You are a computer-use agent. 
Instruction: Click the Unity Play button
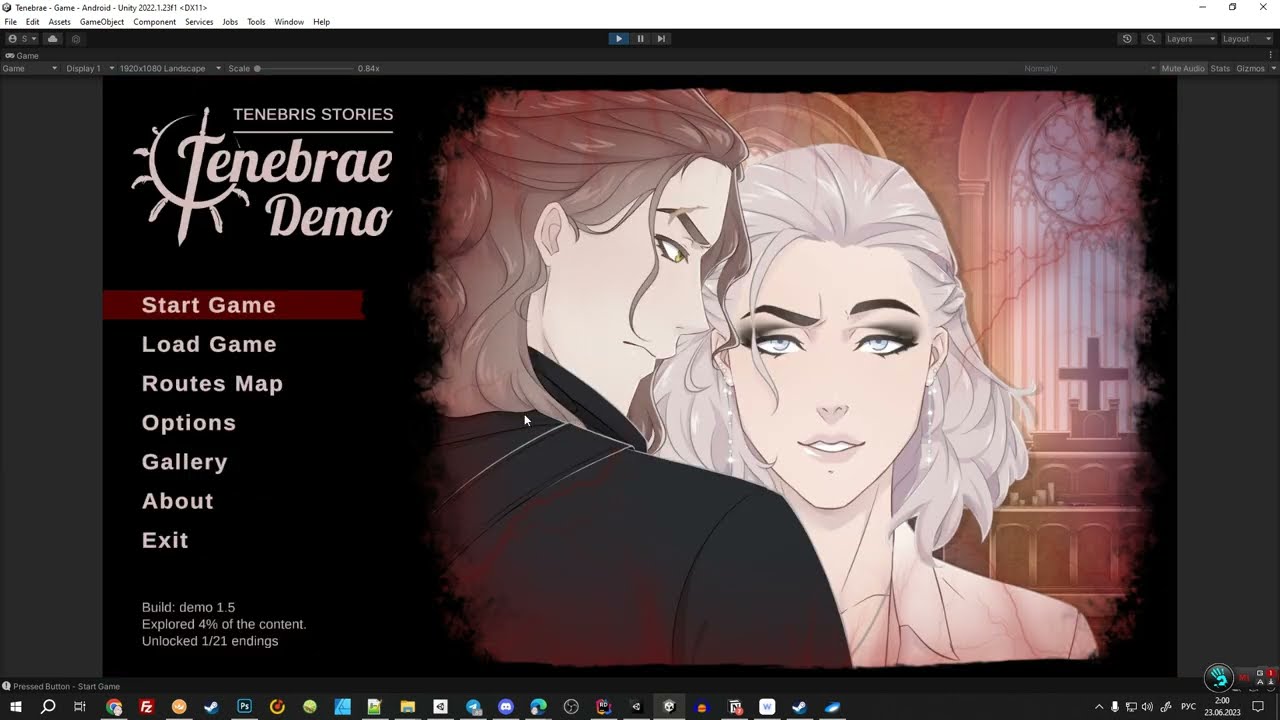[x=619, y=39]
